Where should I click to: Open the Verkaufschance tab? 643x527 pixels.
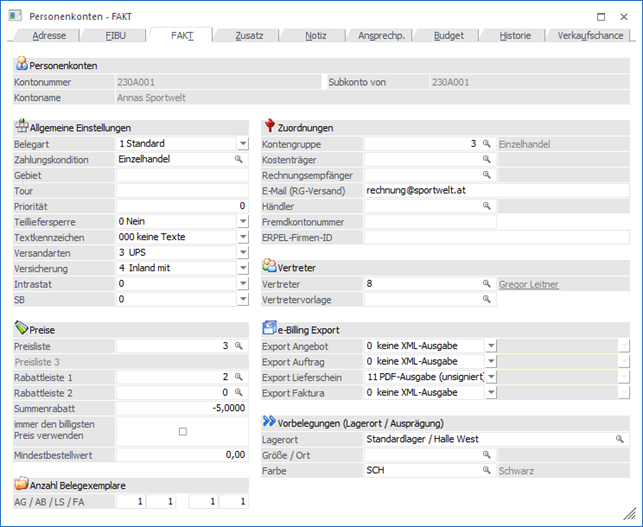coord(590,35)
